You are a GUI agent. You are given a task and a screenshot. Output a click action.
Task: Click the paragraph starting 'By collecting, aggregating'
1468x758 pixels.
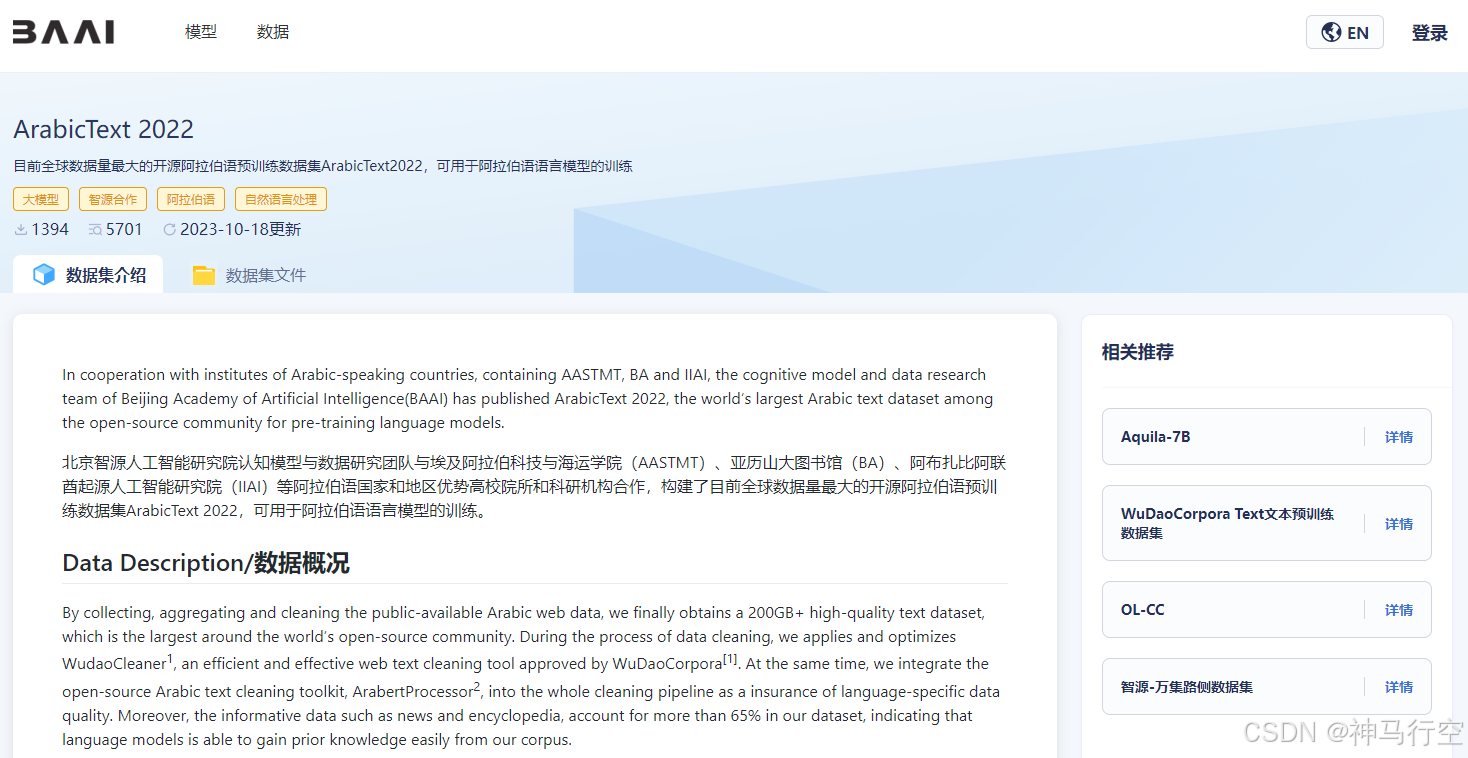coord(531,676)
